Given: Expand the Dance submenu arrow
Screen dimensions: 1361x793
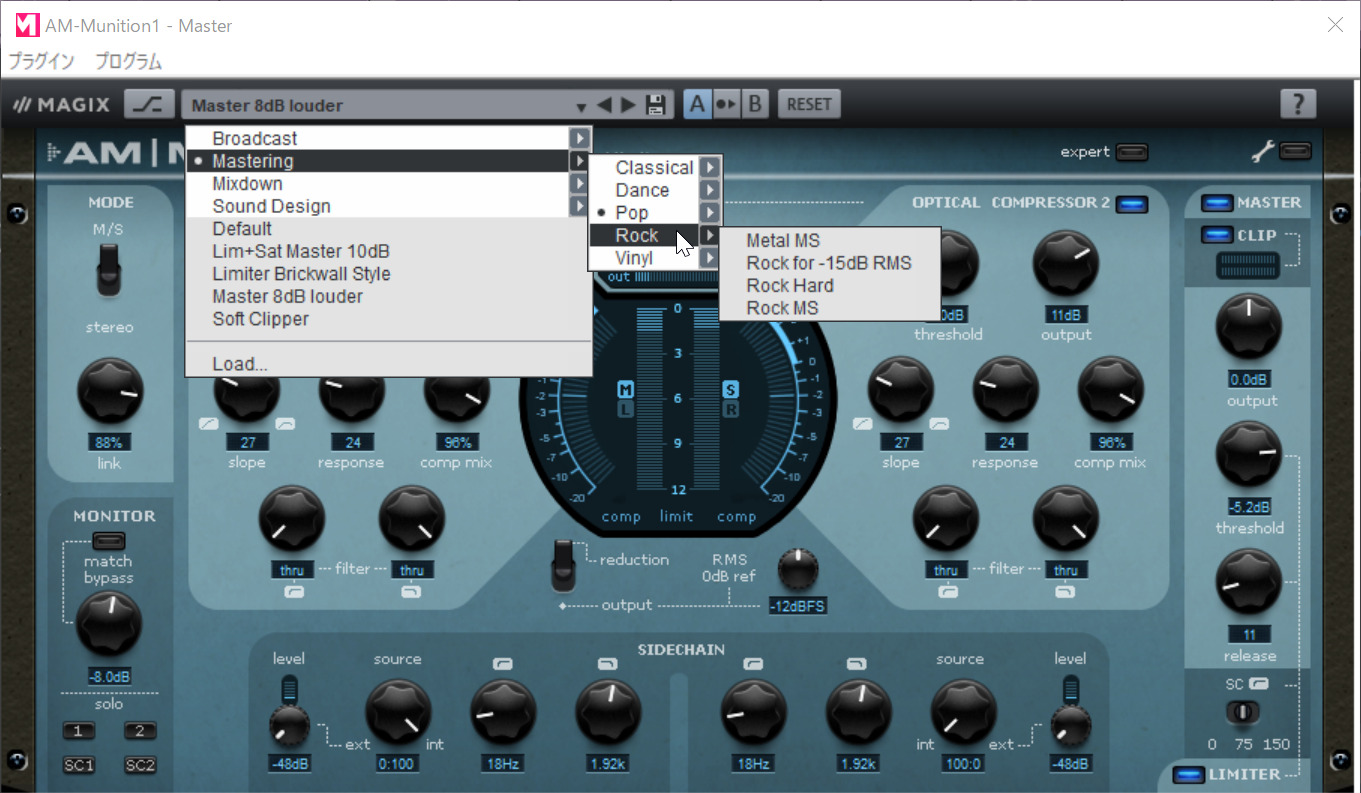Looking at the screenshot, I should tap(709, 190).
